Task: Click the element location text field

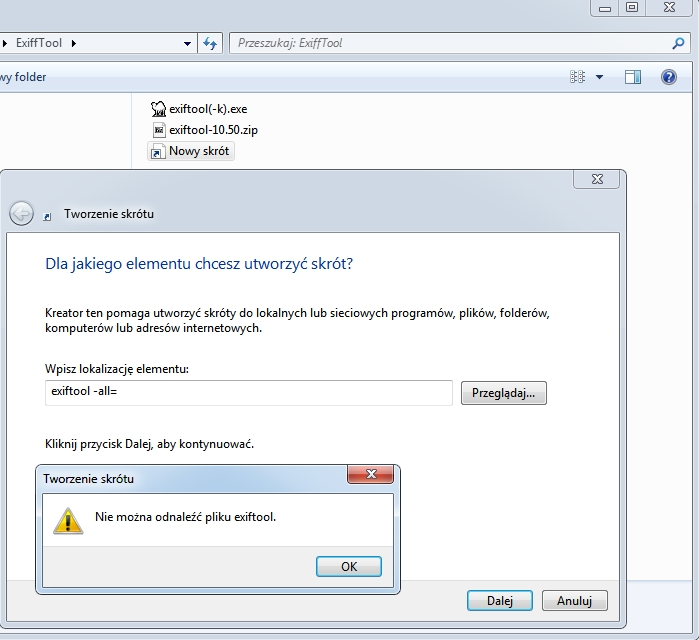Action: tap(249, 393)
